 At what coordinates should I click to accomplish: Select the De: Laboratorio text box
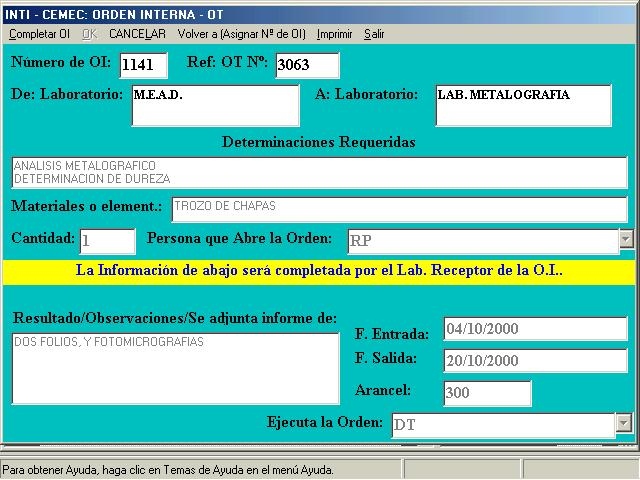pyautogui.click(x=215, y=106)
